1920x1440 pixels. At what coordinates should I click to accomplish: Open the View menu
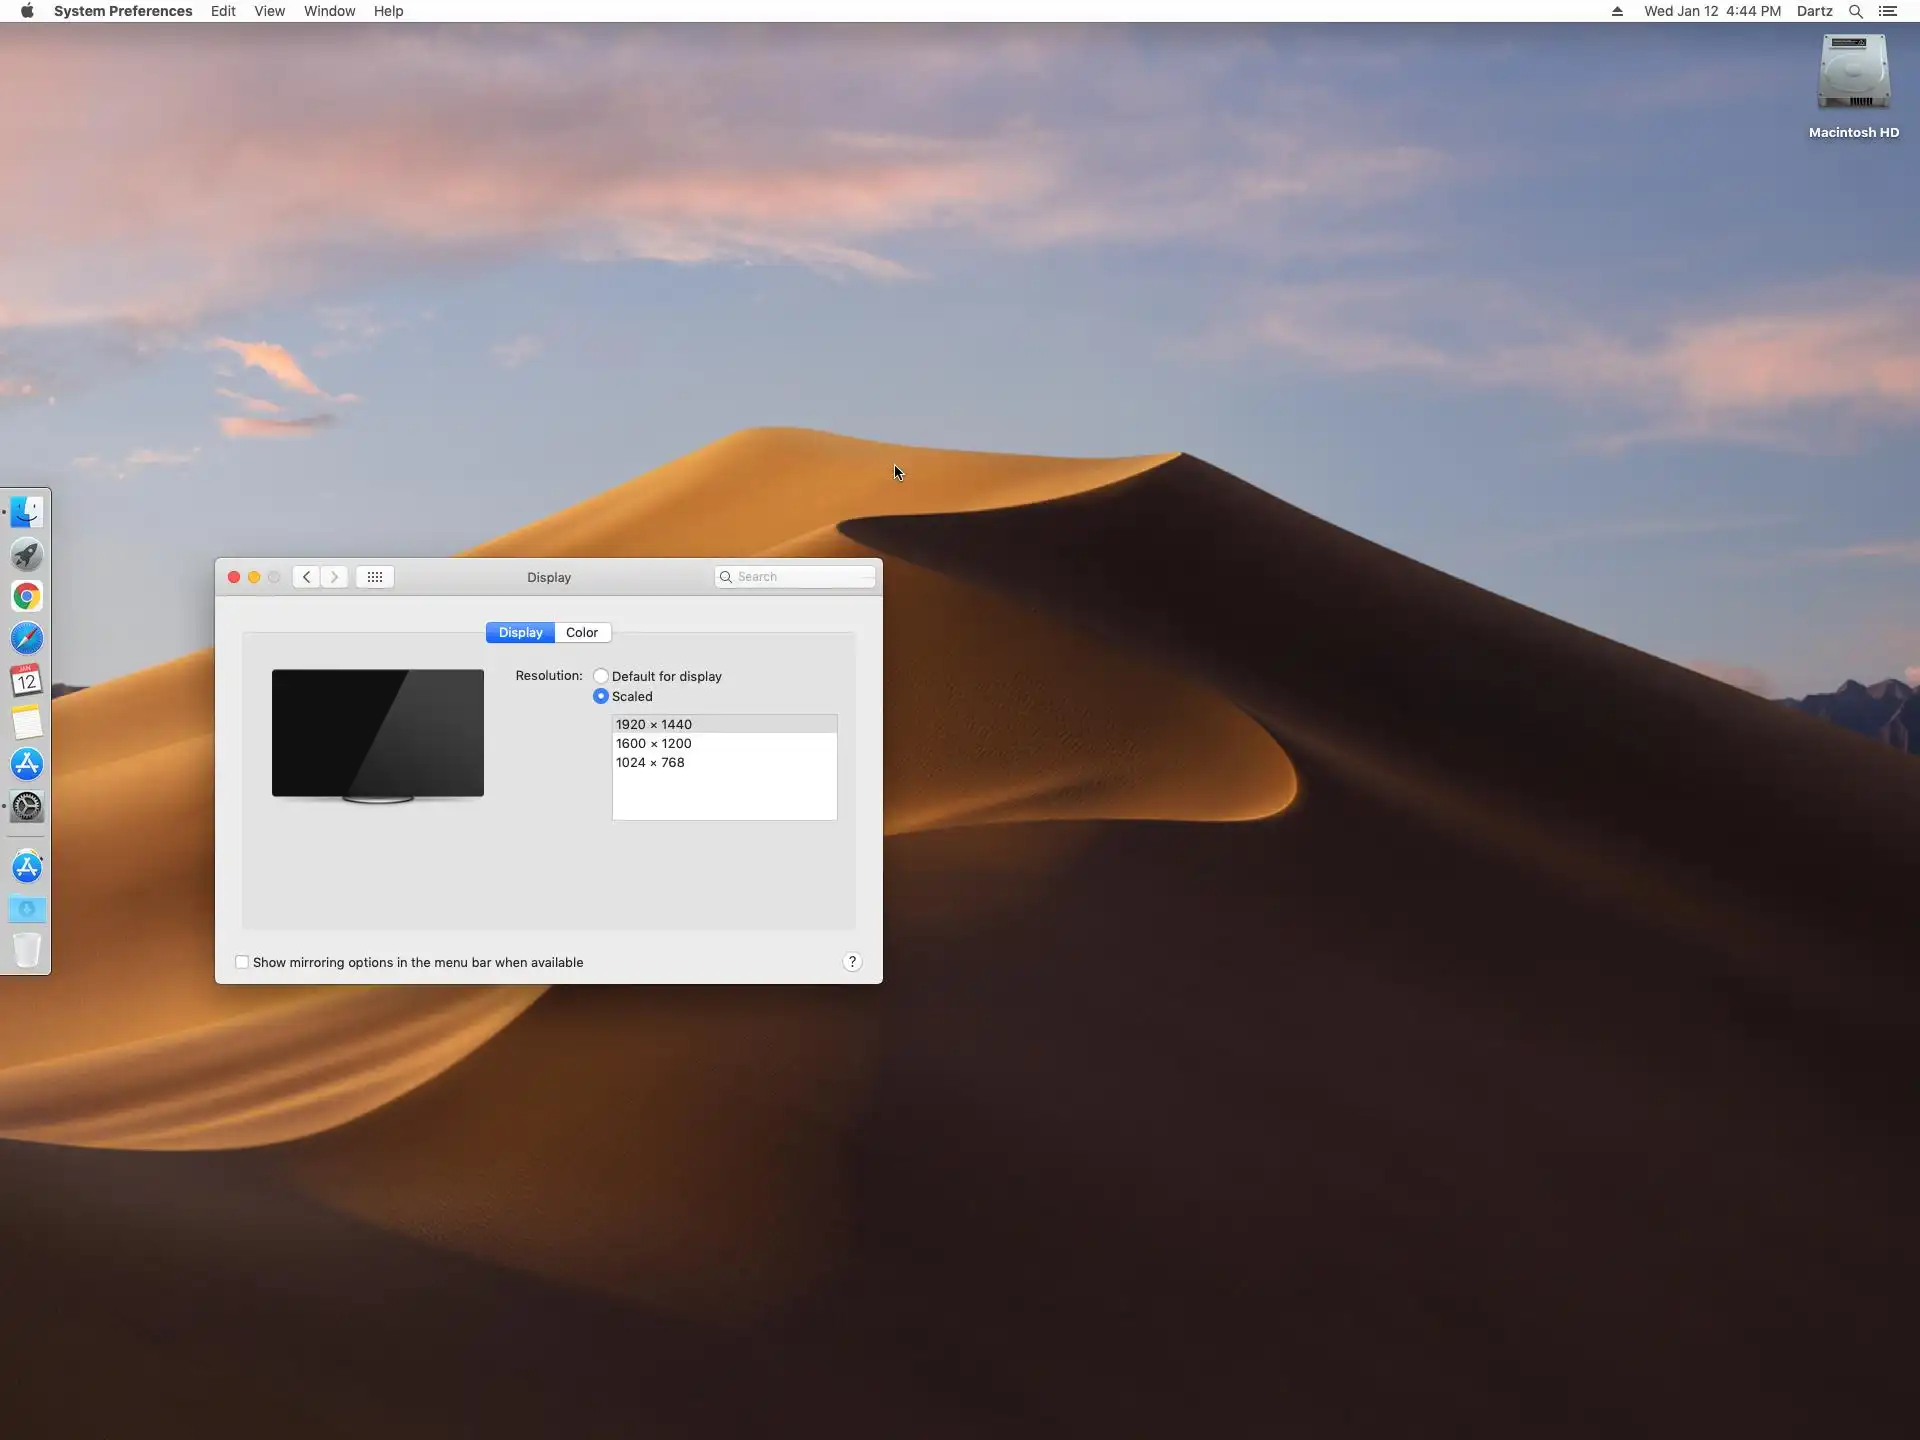pyautogui.click(x=269, y=11)
